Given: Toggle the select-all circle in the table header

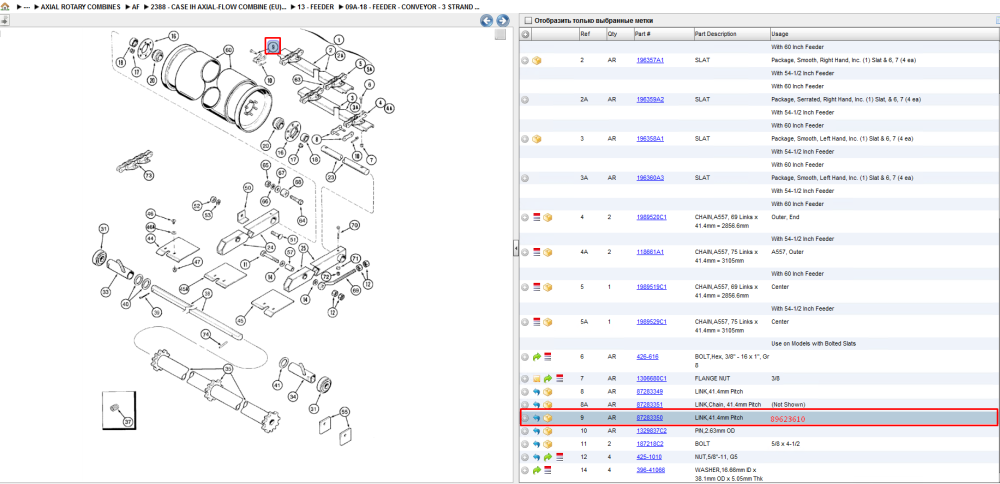Looking at the screenshot, I should (525, 34).
